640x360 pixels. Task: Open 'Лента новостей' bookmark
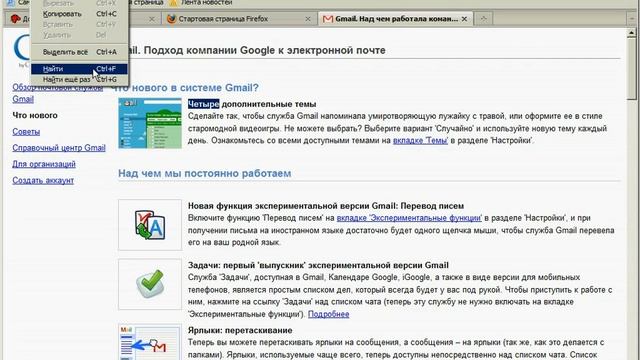click(207, 2)
